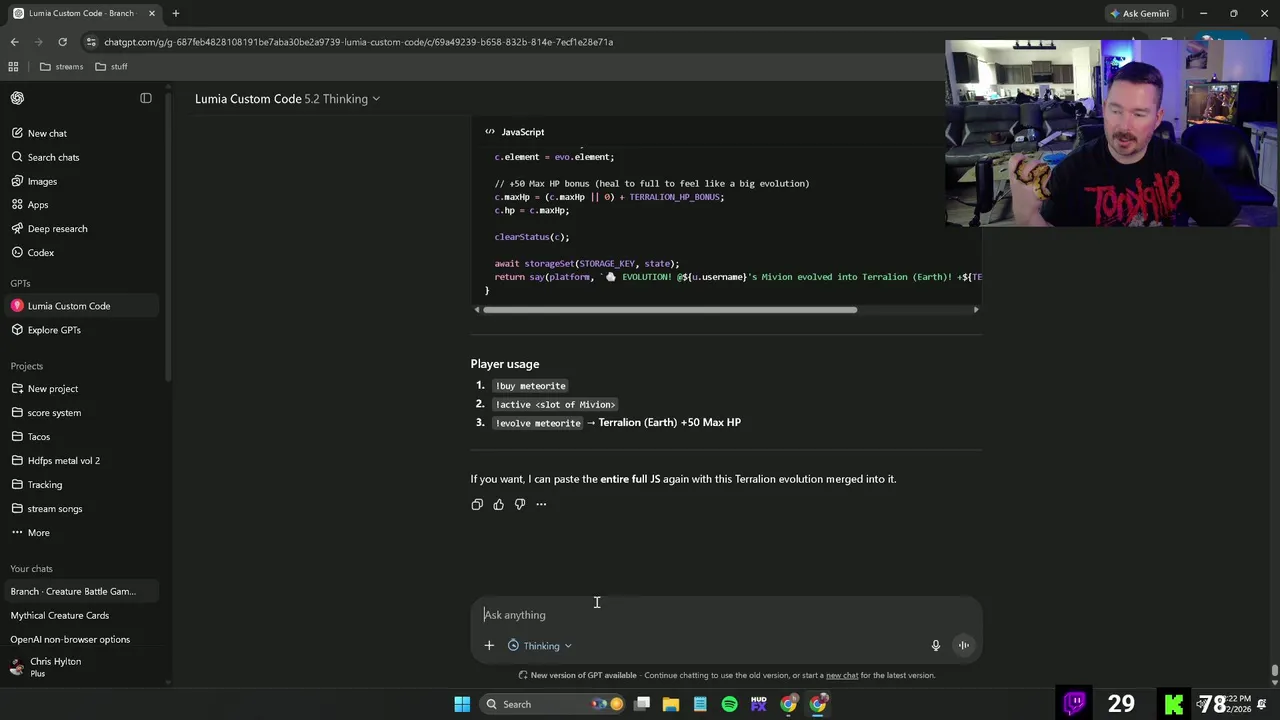Open the Thinking mode dropdown in composer
Screen dimensions: 1280x720
pos(540,646)
